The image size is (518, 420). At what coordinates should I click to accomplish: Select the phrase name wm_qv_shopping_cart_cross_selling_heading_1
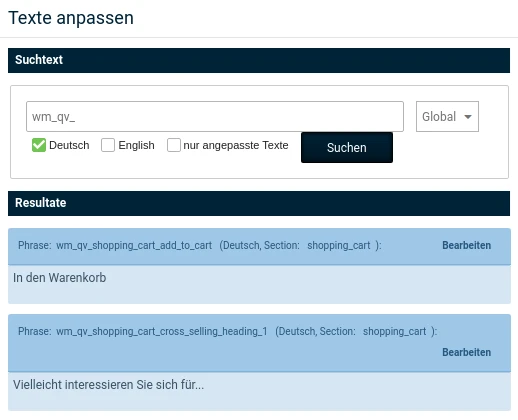tap(162, 331)
